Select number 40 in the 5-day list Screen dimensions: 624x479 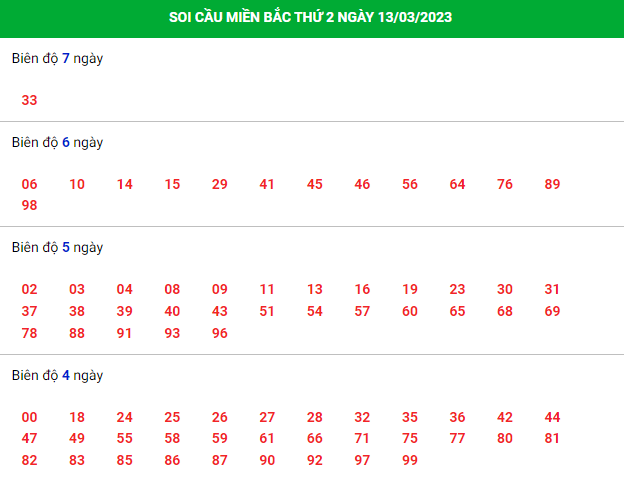click(x=172, y=311)
